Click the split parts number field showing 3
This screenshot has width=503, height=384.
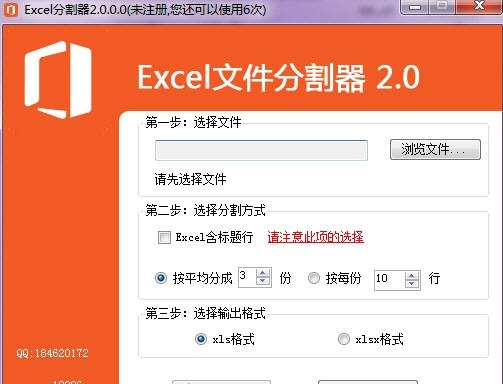click(247, 277)
